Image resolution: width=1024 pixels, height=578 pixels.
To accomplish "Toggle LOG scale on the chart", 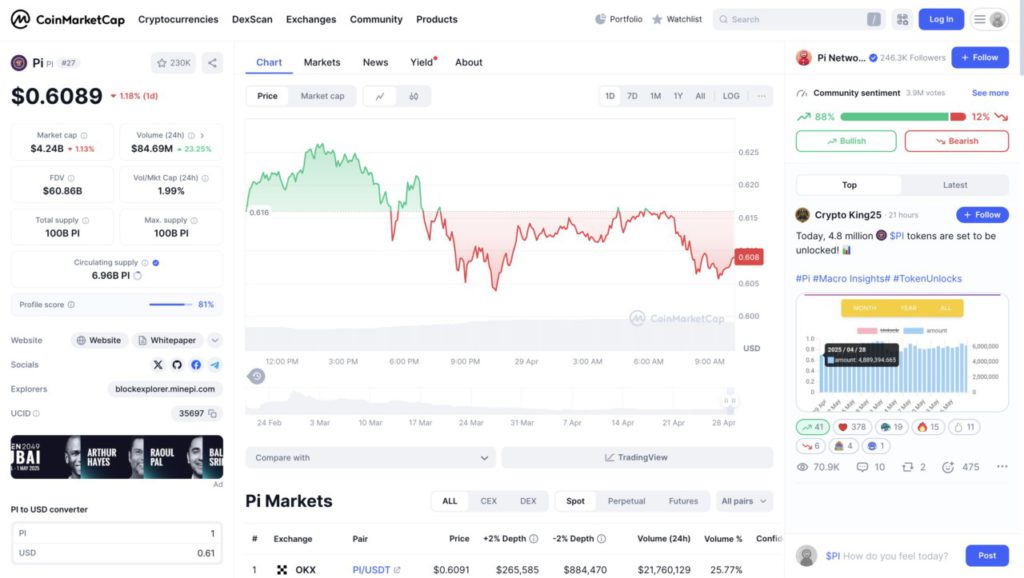I will (731, 96).
